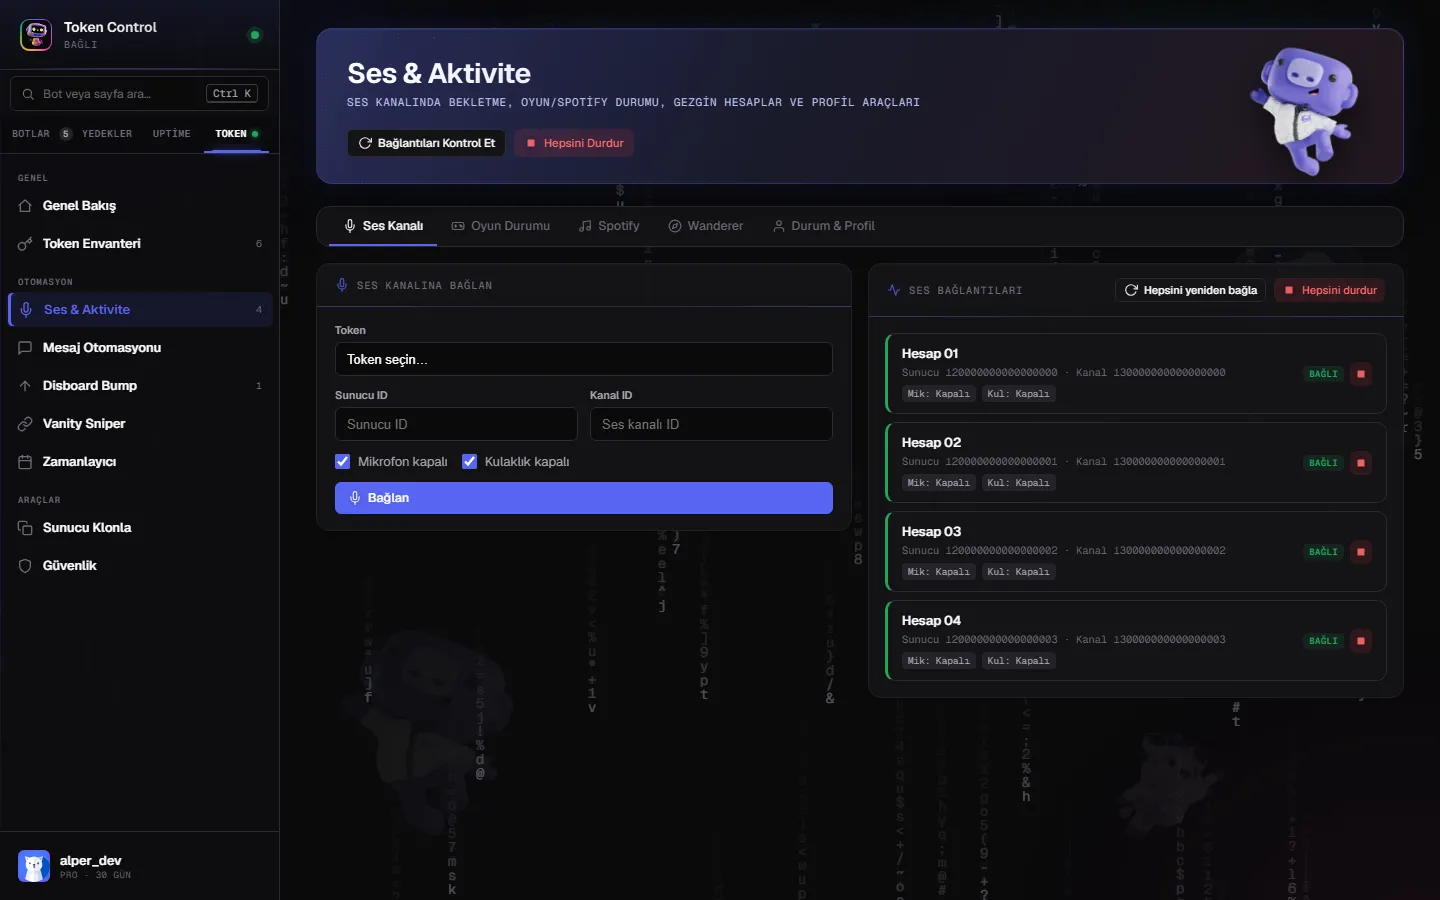The width and height of the screenshot is (1440, 900).
Task: Select the Oyun Durumu tab
Action: click(x=500, y=226)
